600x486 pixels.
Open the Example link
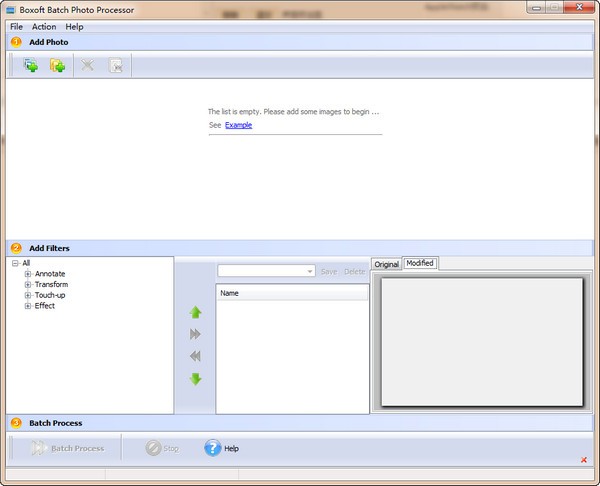[x=238, y=125]
